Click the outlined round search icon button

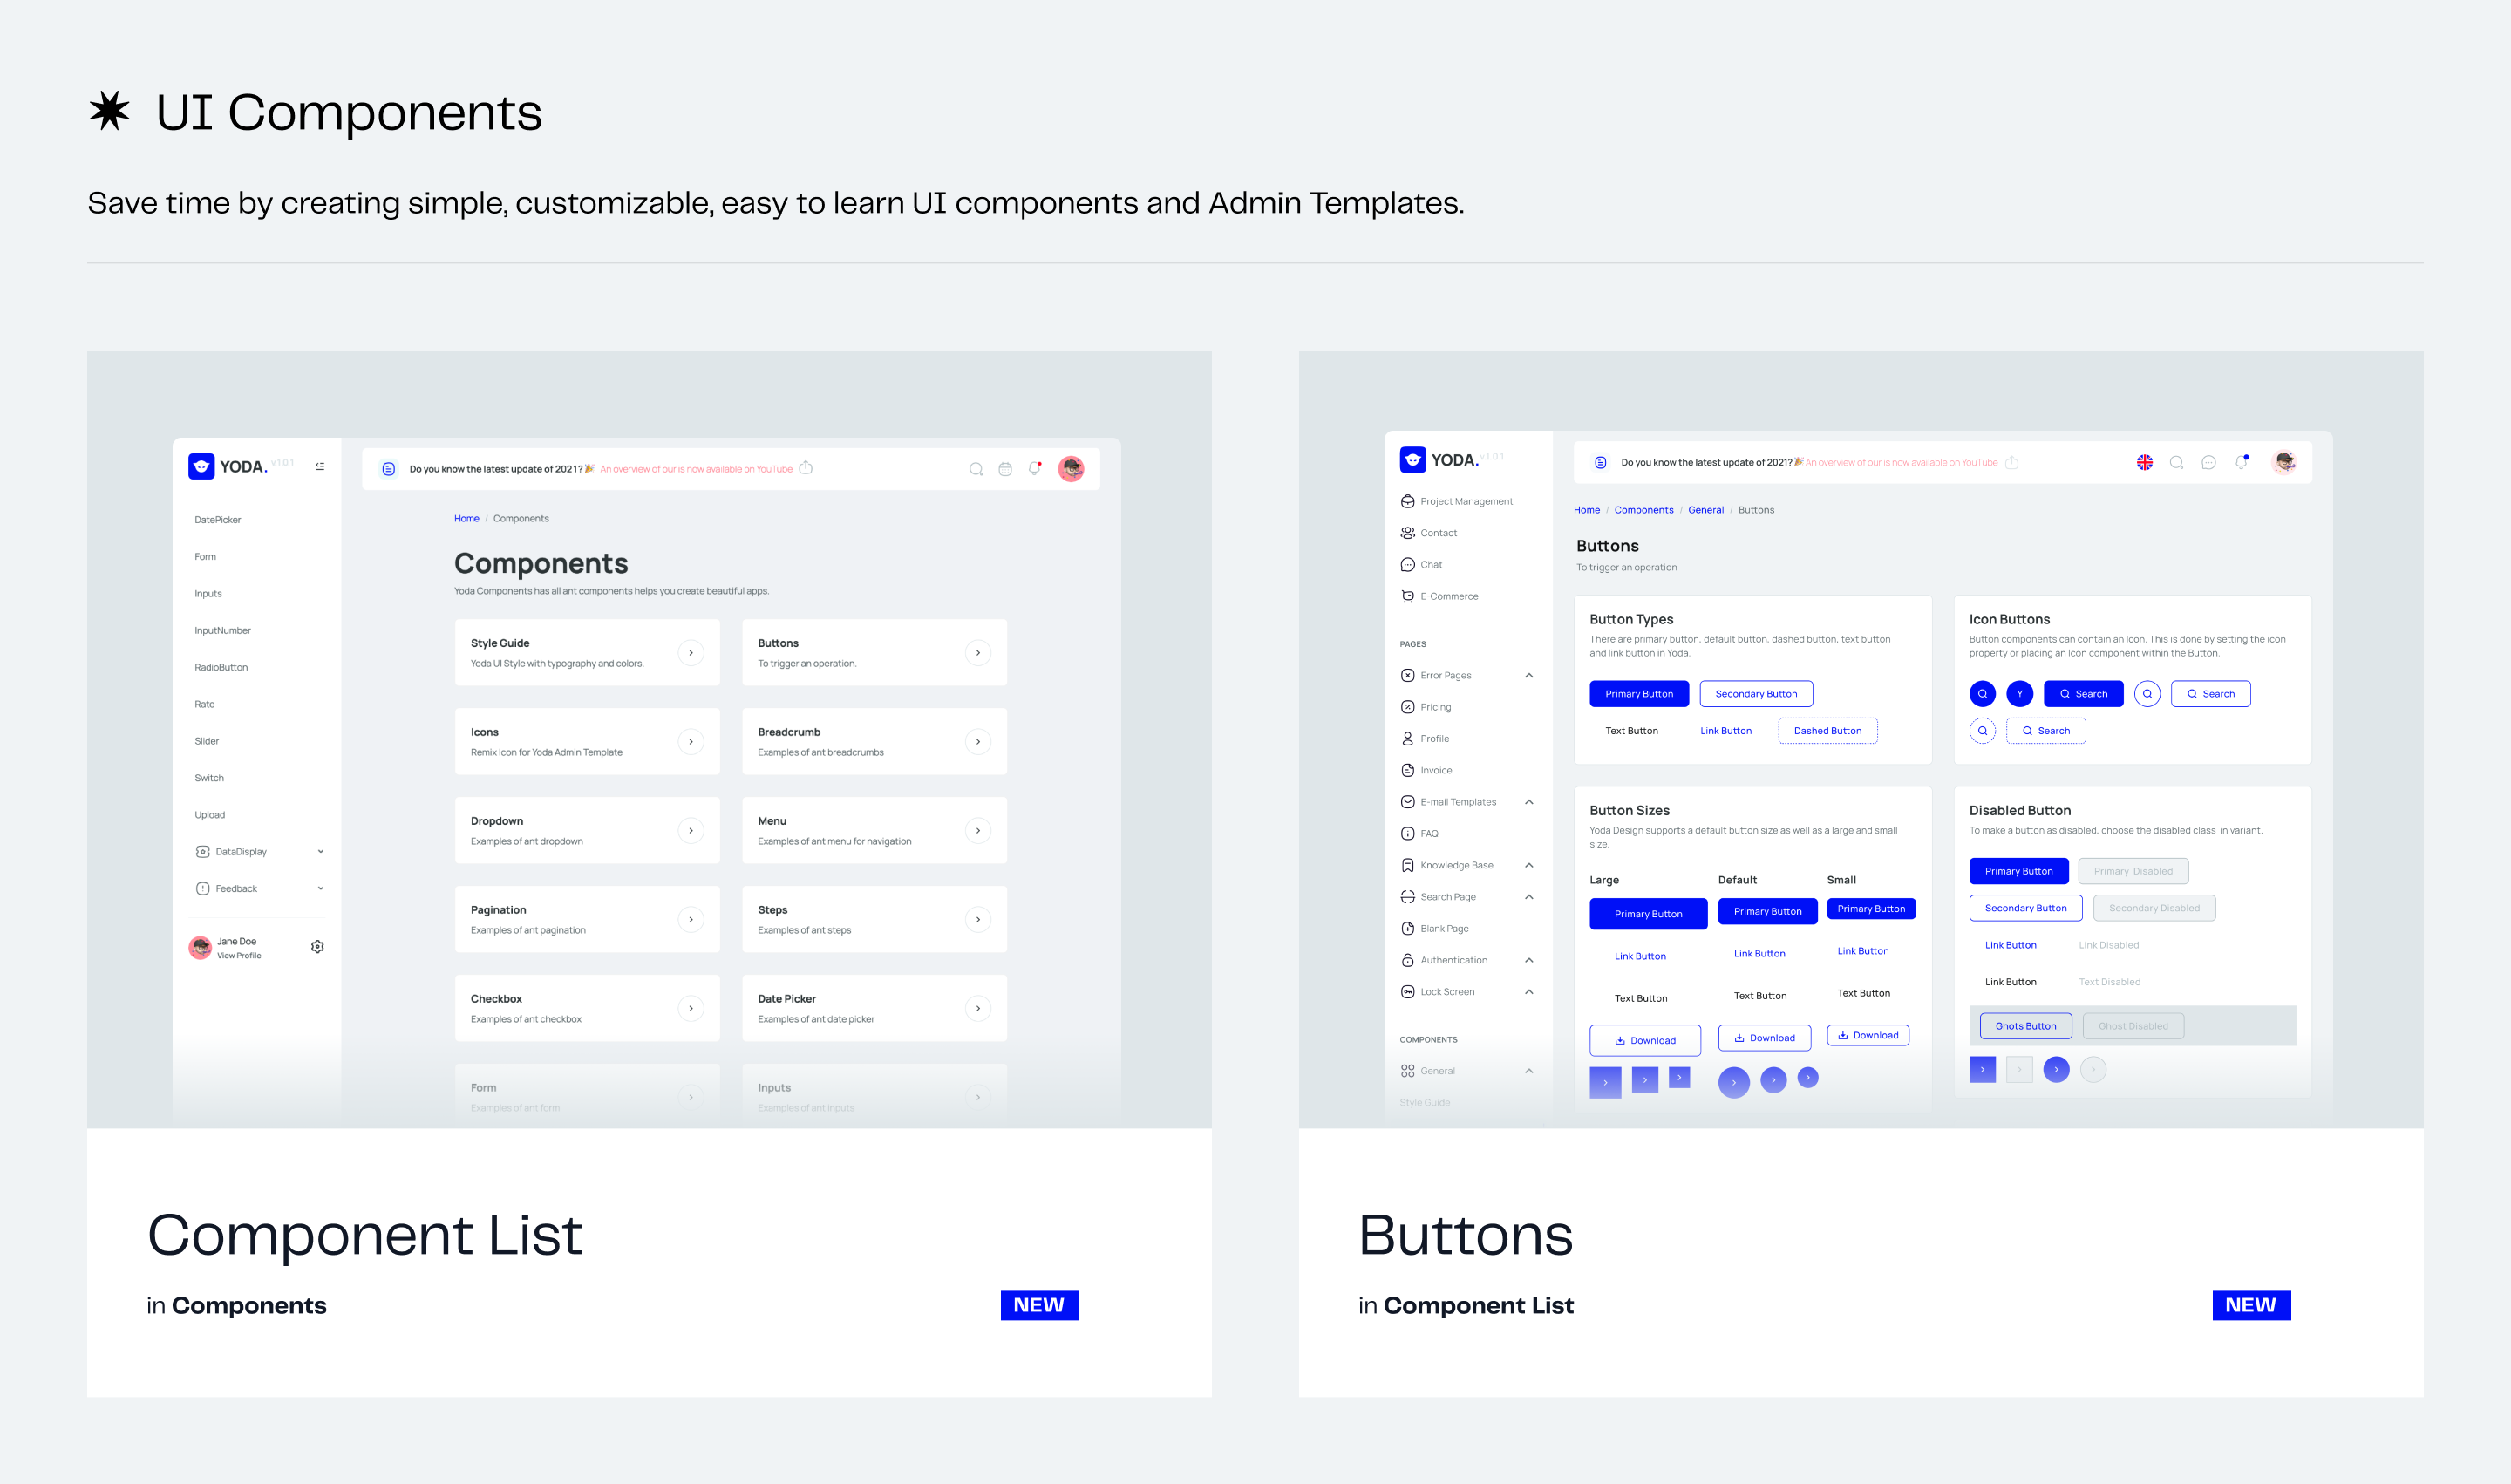tap(2147, 694)
